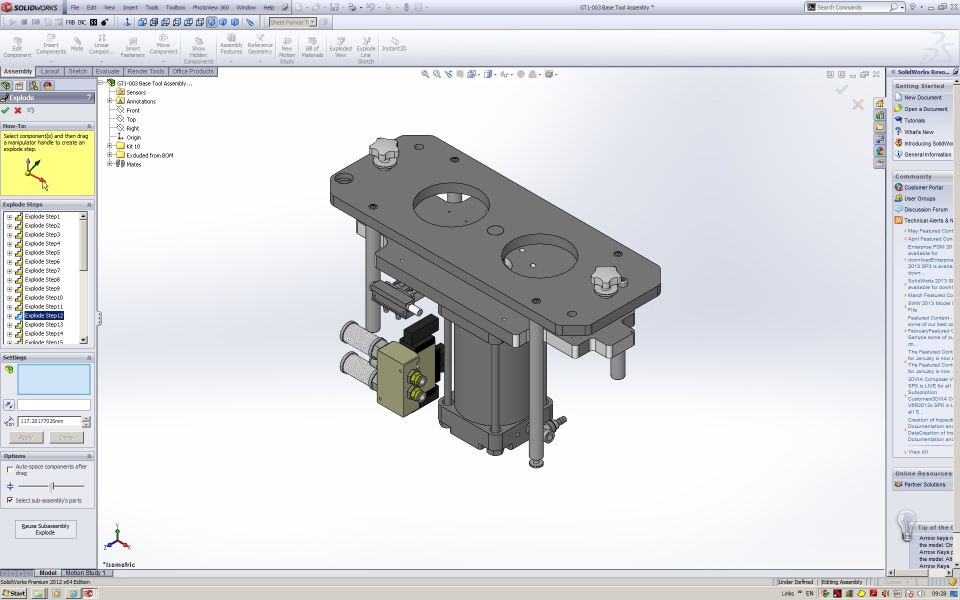960x600 pixels.
Task: Click the Explode Line Sketch tool
Action: pos(366,50)
